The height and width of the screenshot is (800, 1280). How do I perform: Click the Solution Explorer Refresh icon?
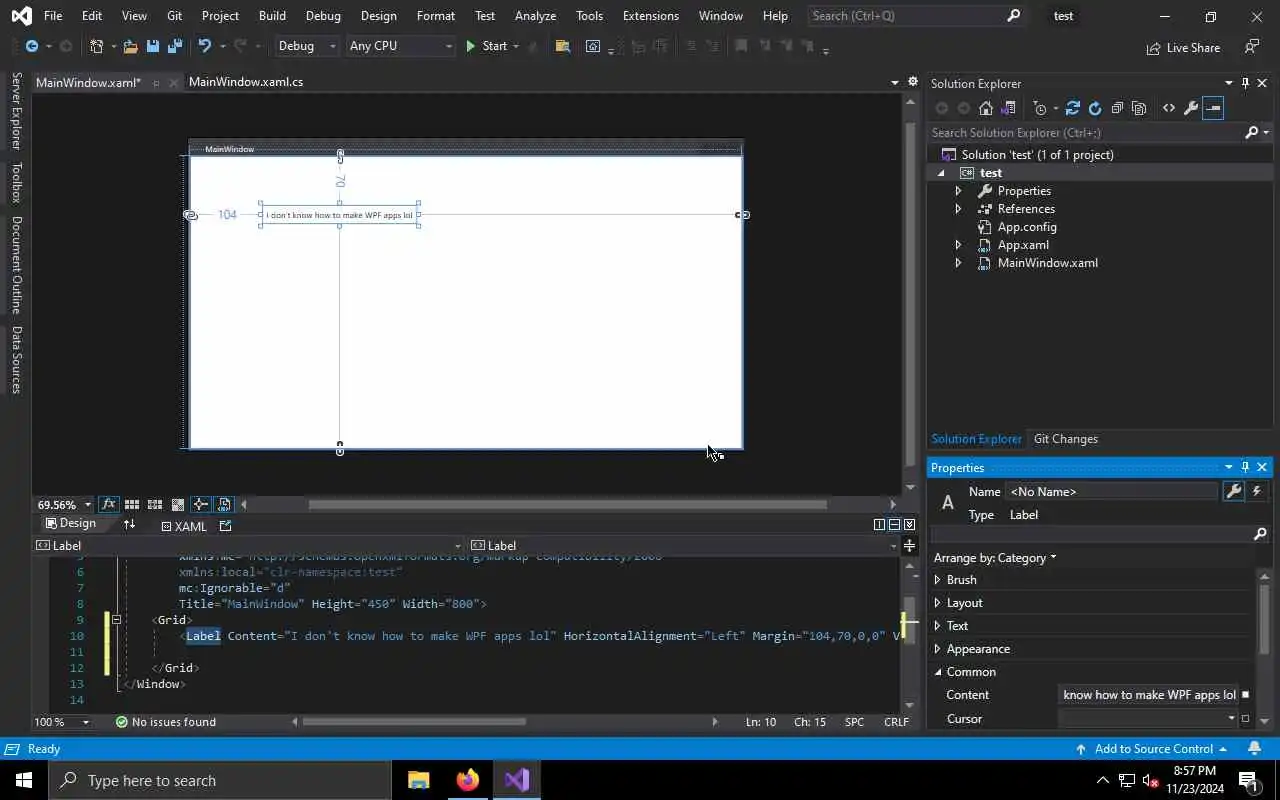(x=1095, y=108)
